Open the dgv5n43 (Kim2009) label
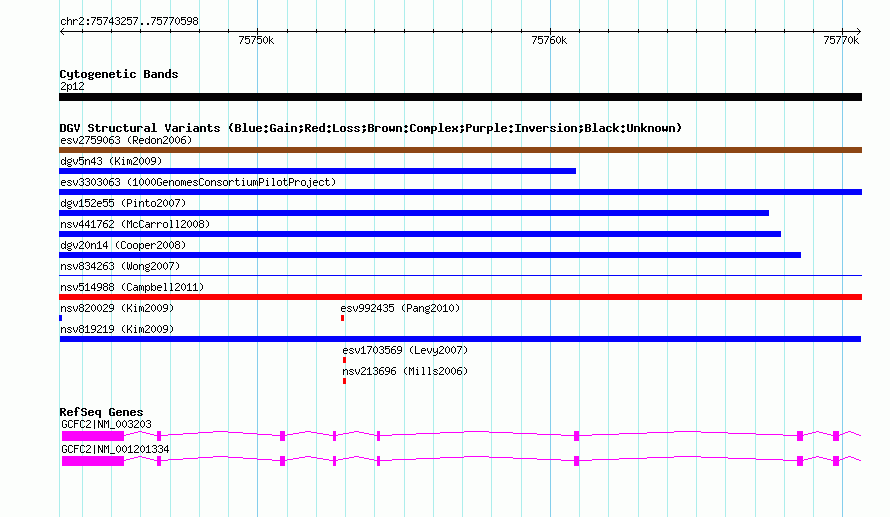 pos(111,161)
